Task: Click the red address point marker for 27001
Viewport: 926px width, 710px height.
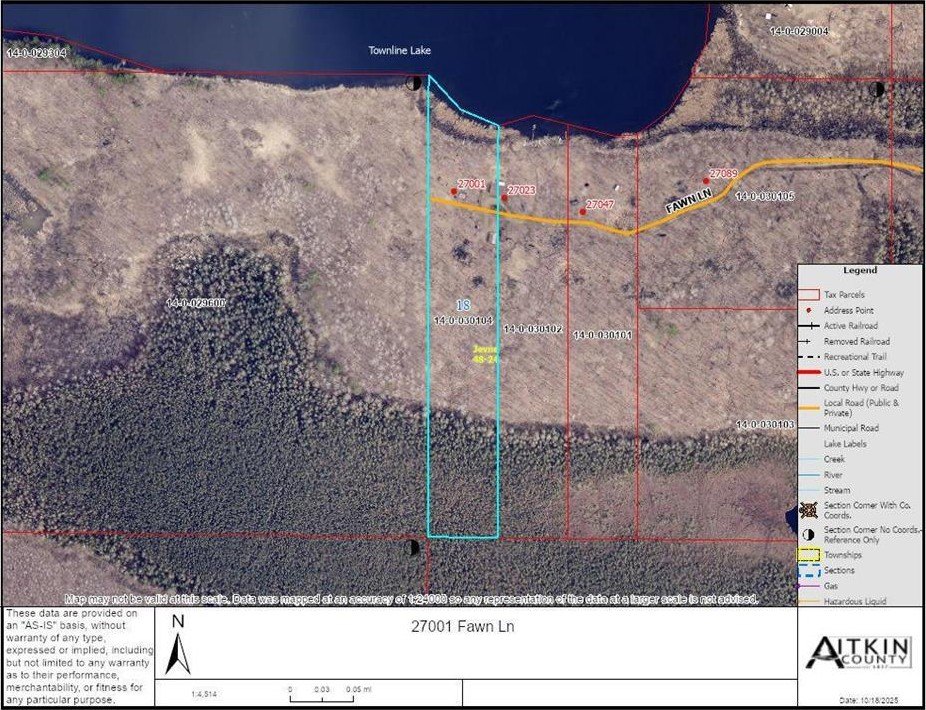Action: pos(453,193)
